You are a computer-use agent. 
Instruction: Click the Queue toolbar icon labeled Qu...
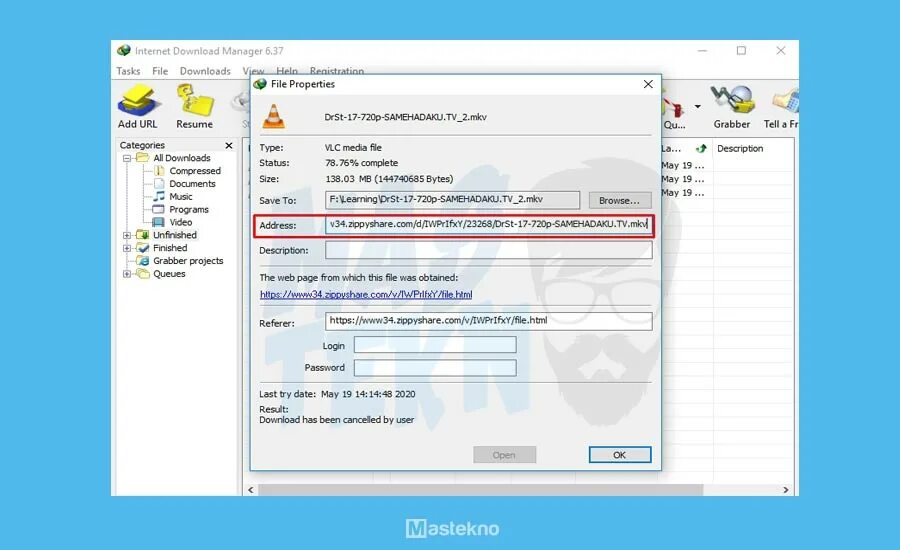674,109
